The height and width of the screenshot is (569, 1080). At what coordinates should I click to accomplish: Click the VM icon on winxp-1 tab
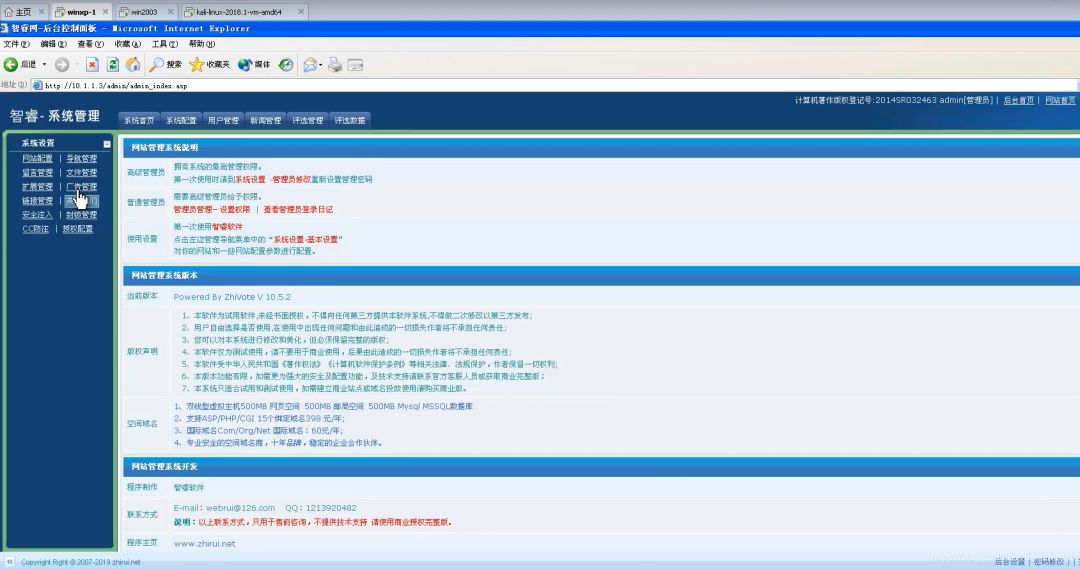point(60,12)
